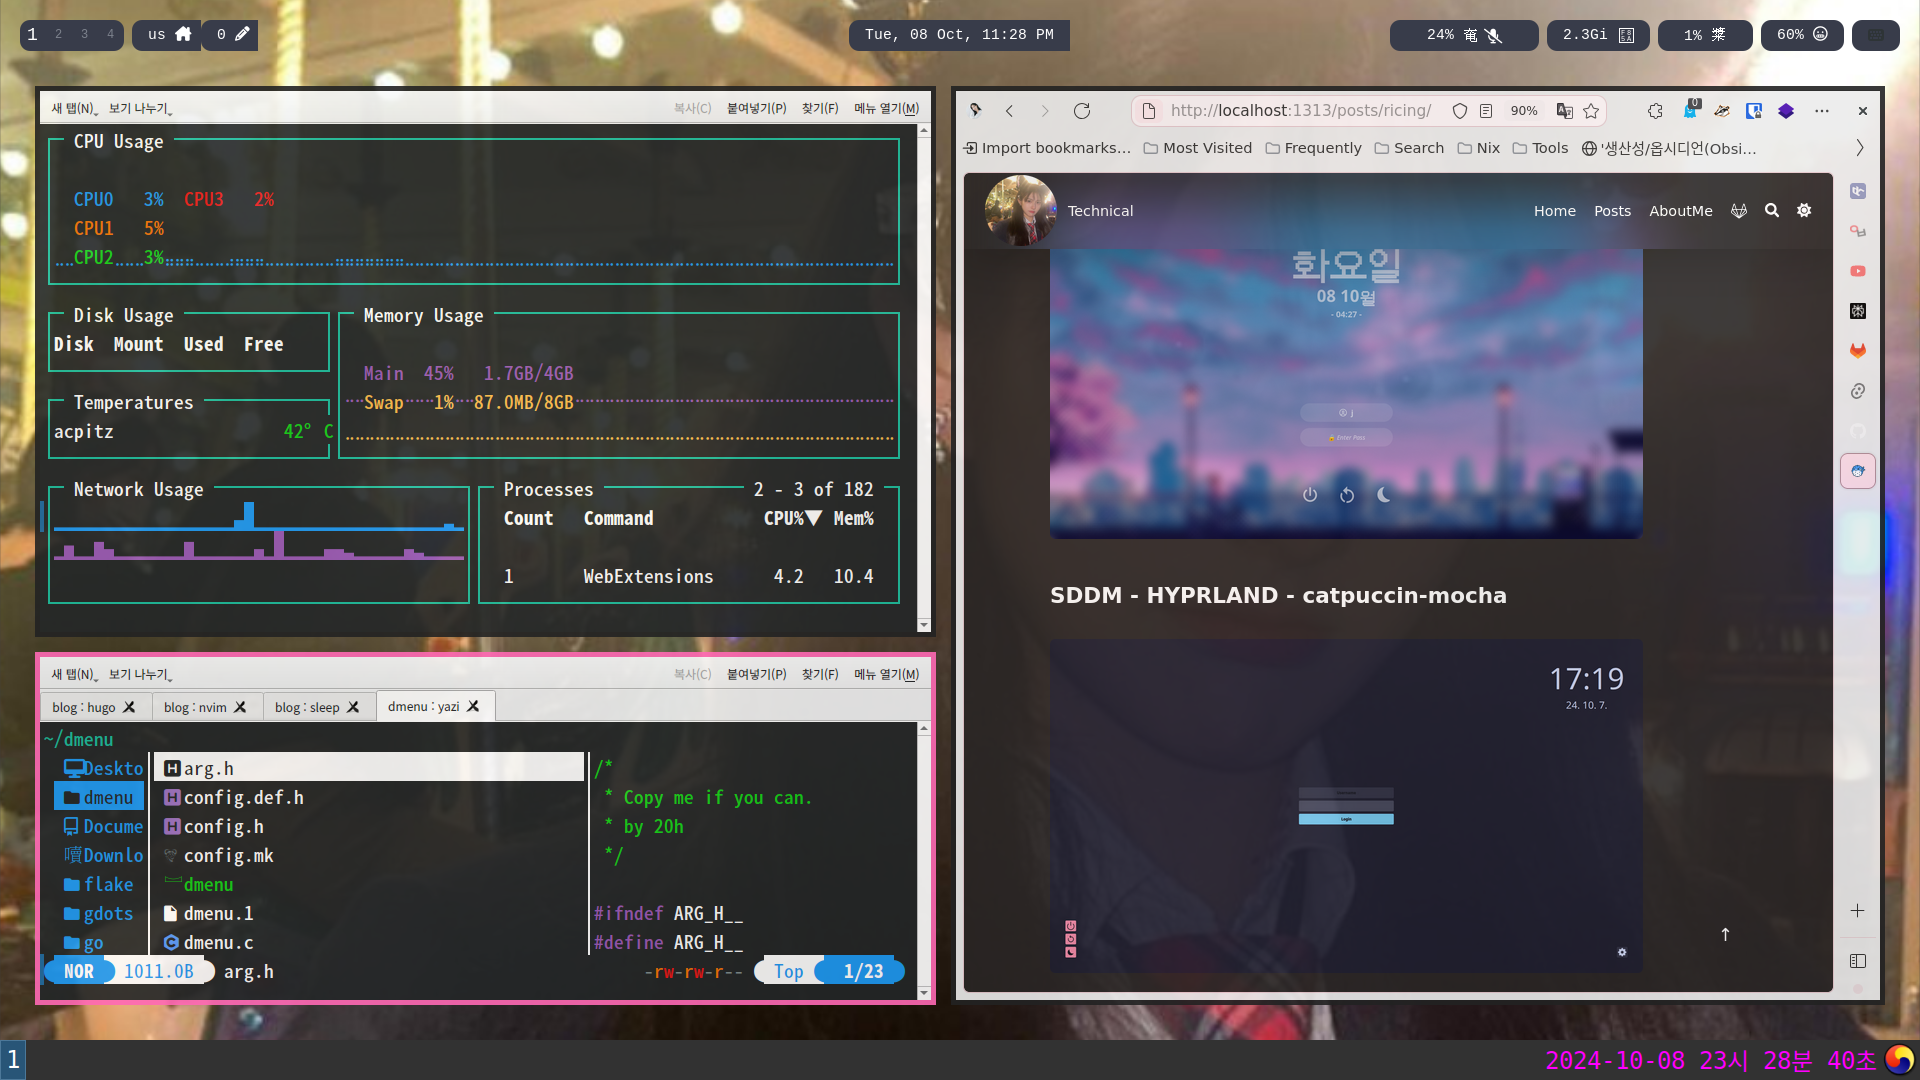Viewport: 1920px width, 1080px height.
Task: Click tracking protection shield icon
Action: click(1459, 111)
